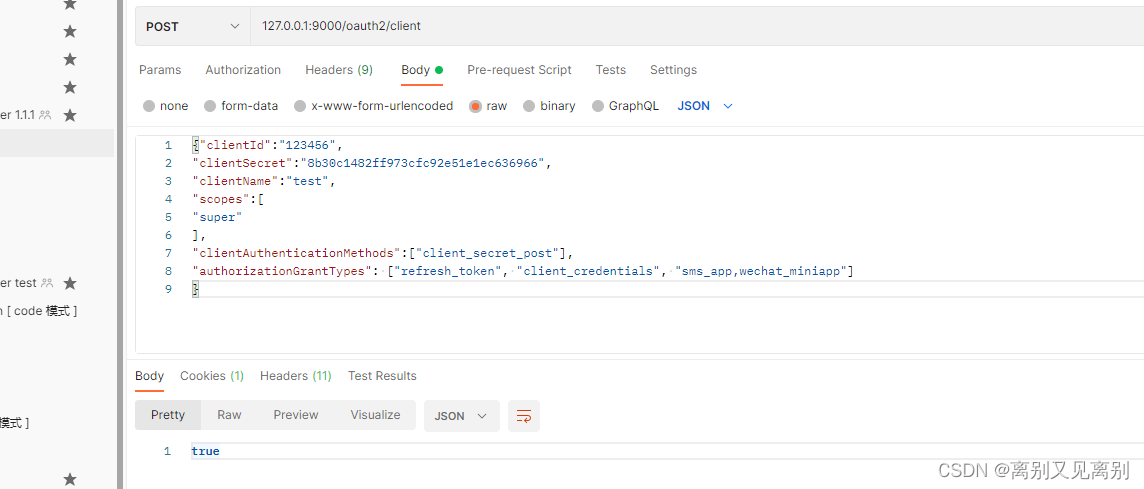
Task: Click the request URL field 127.0.0.1:9000/oauth2/client
Action: coord(697,26)
